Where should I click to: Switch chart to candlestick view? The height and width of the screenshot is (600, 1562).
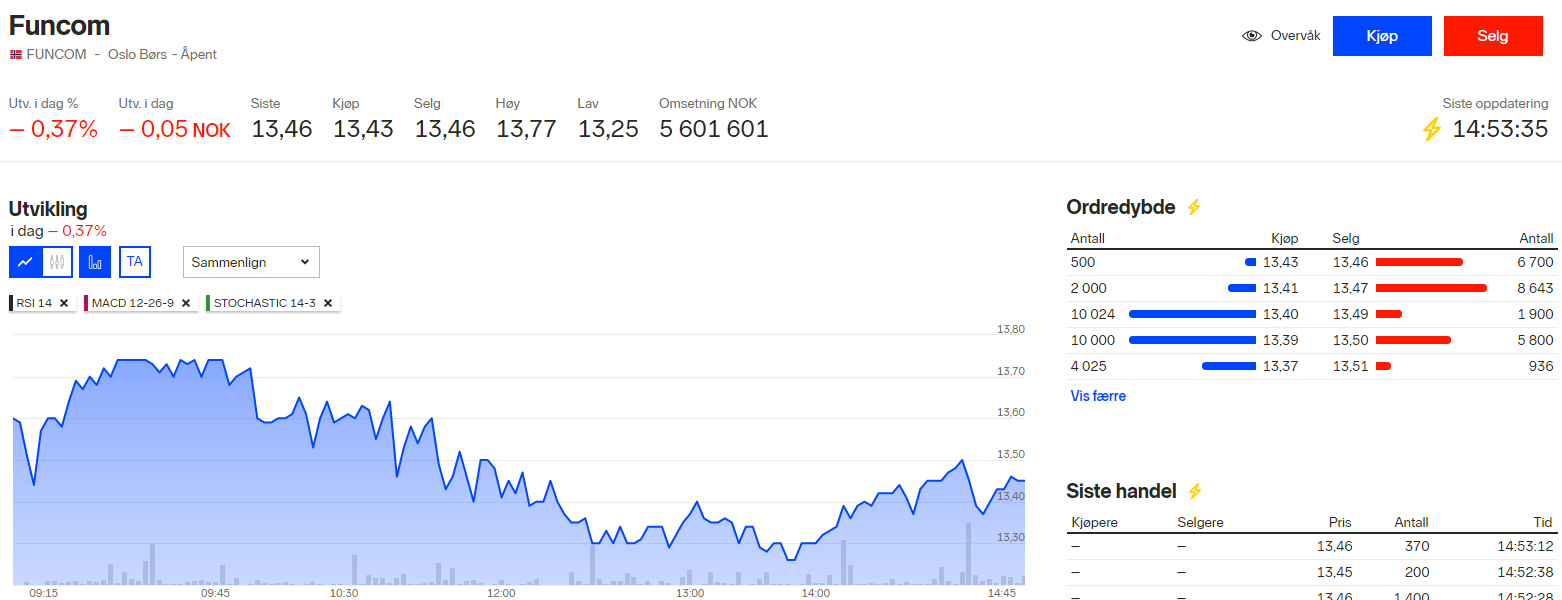pyautogui.click(x=56, y=262)
